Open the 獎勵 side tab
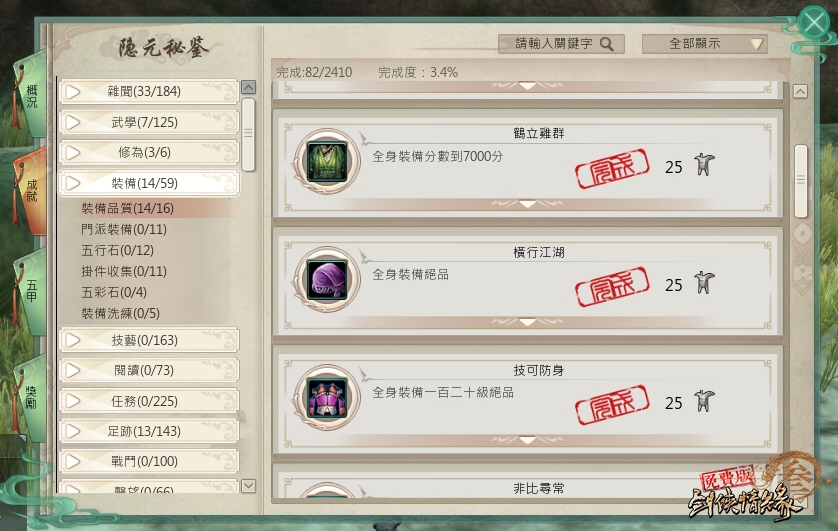The height and width of the screenshot is (531, 838). point(31,398)
